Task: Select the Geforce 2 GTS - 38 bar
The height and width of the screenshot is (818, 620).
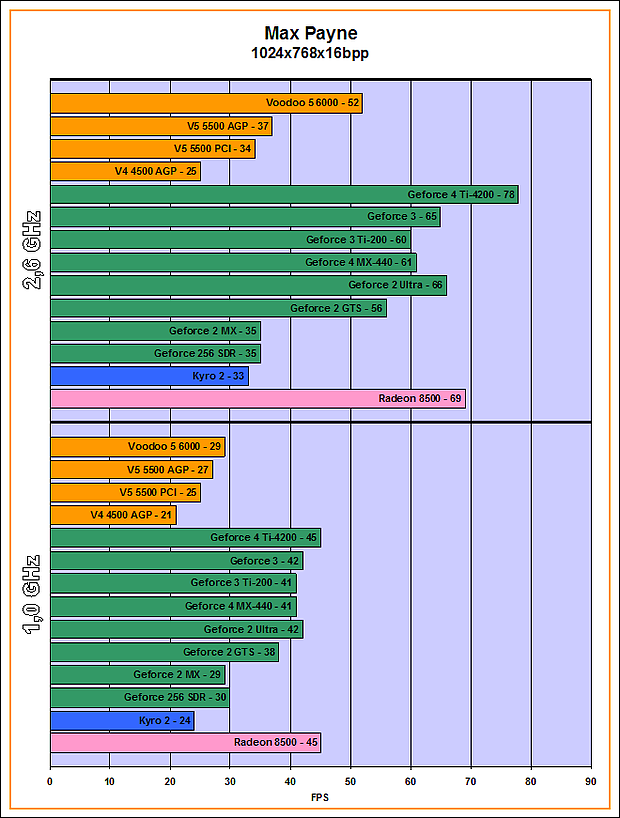Action: 164,652
